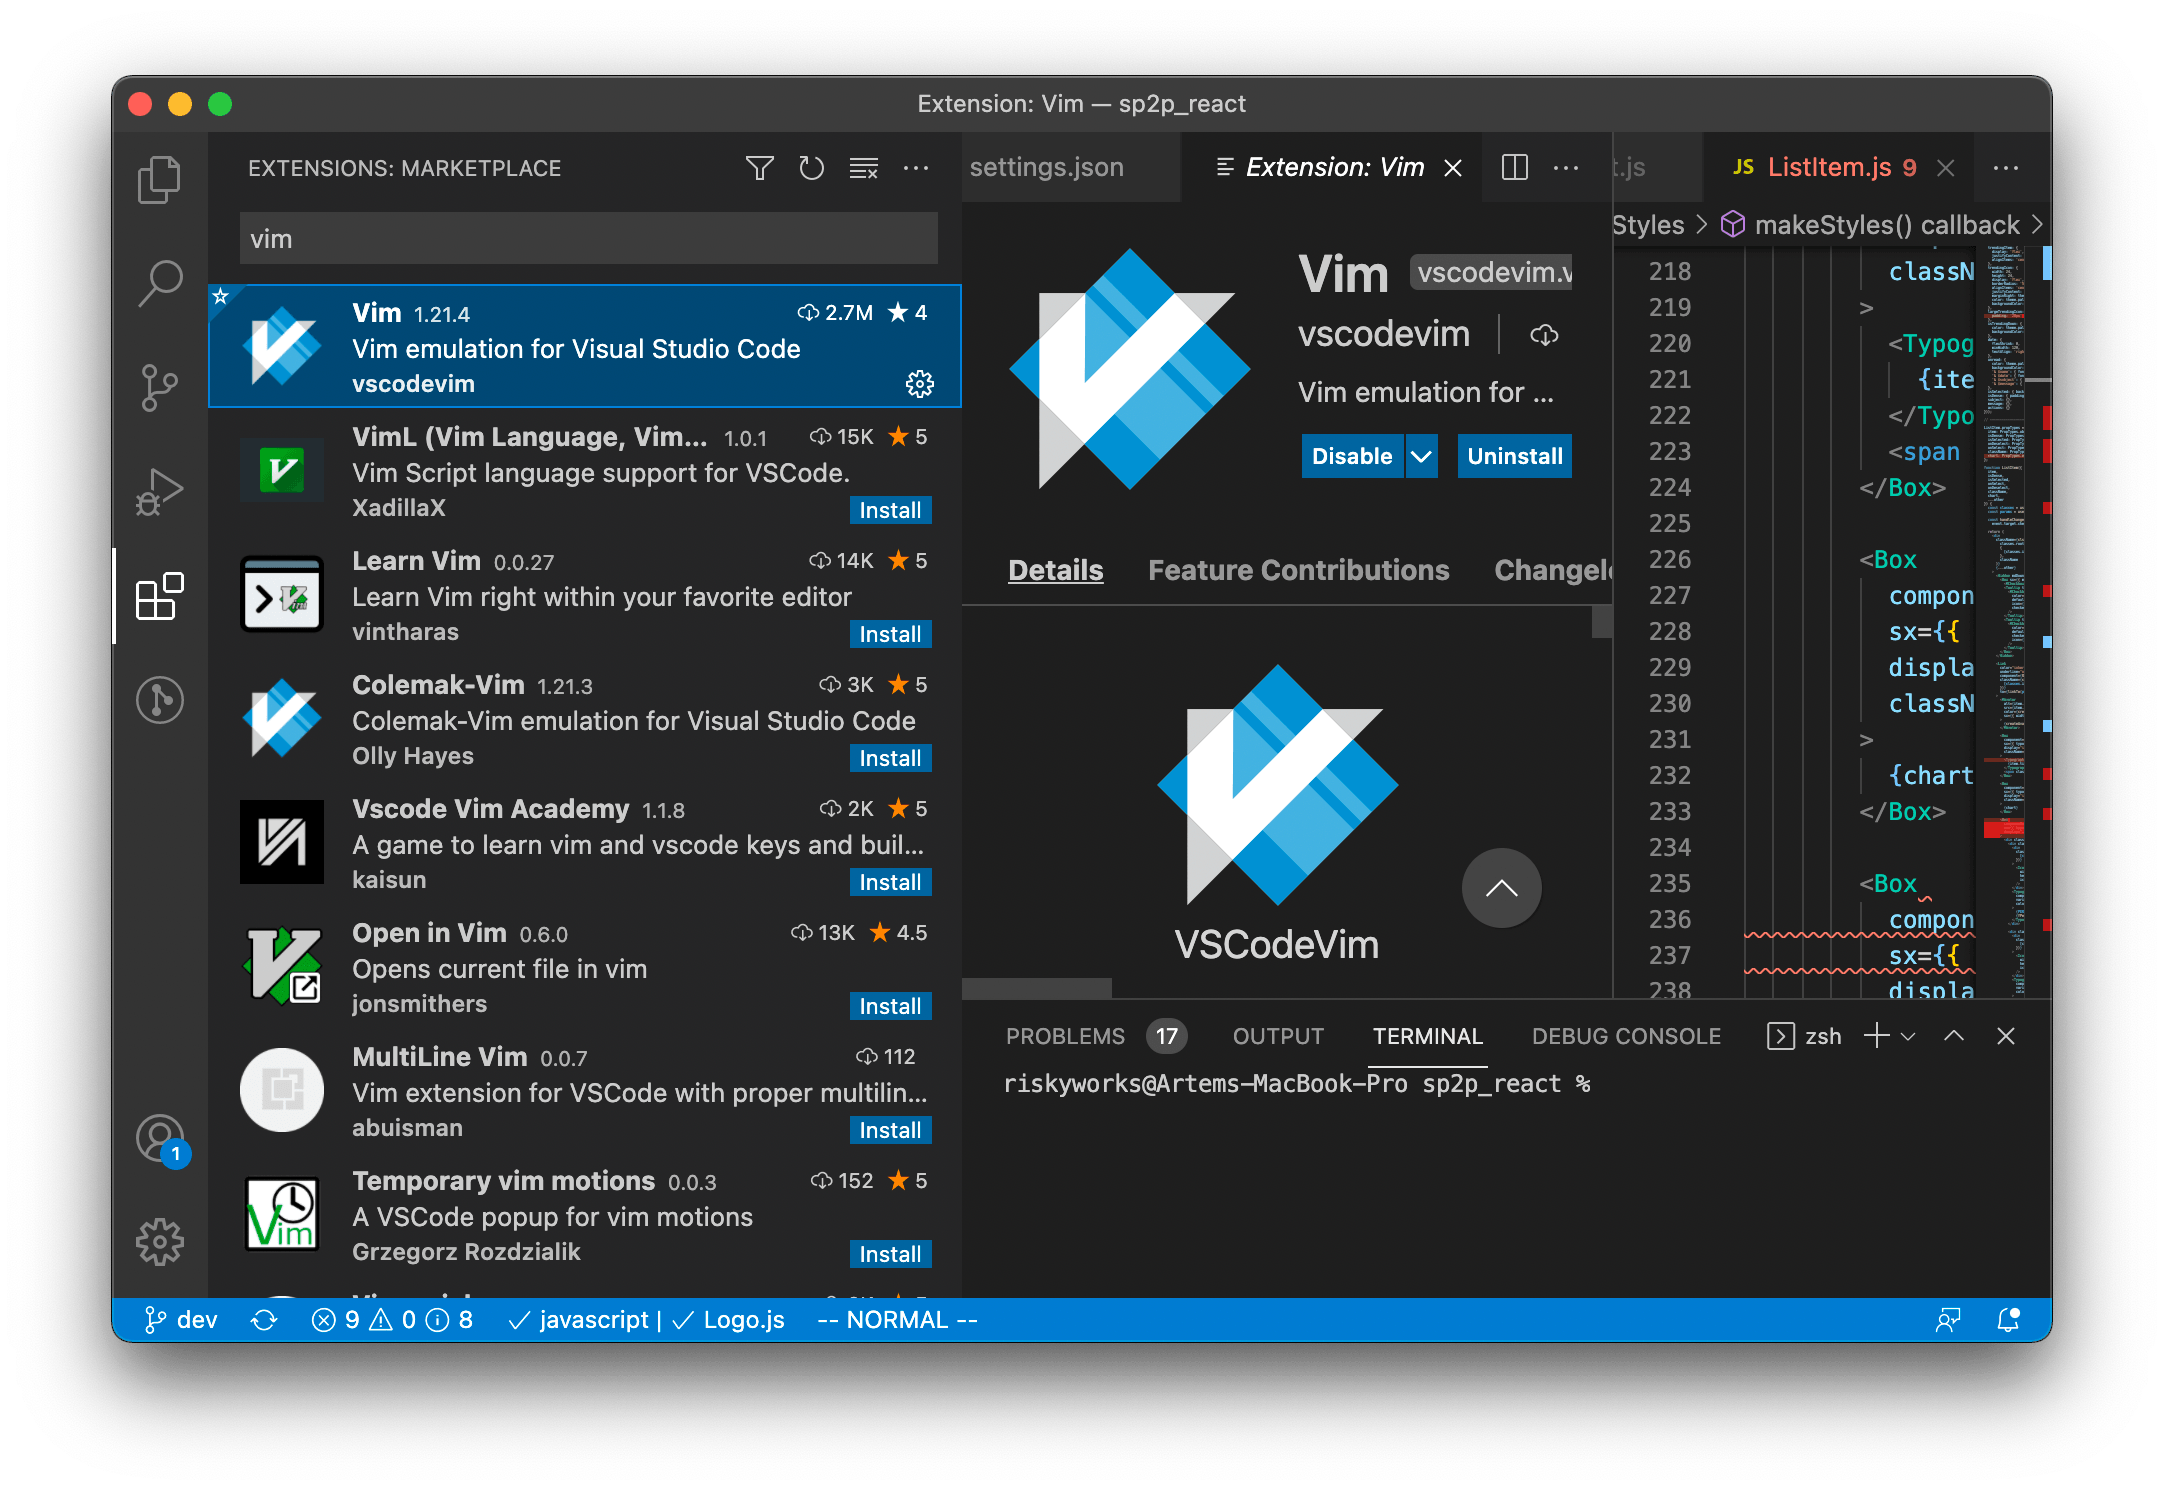Click the filter extensions funnel icon

pyautogui.click(x=759, y=168)
